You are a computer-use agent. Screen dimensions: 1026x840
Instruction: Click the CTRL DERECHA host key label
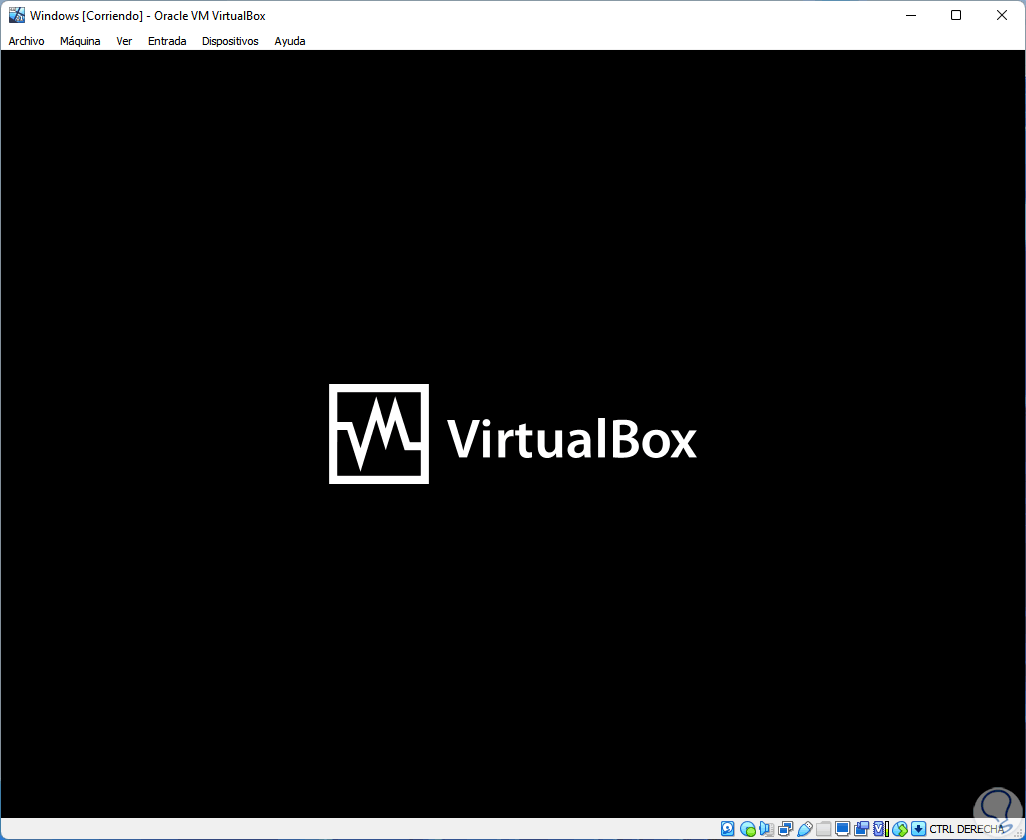coord(966,829)
